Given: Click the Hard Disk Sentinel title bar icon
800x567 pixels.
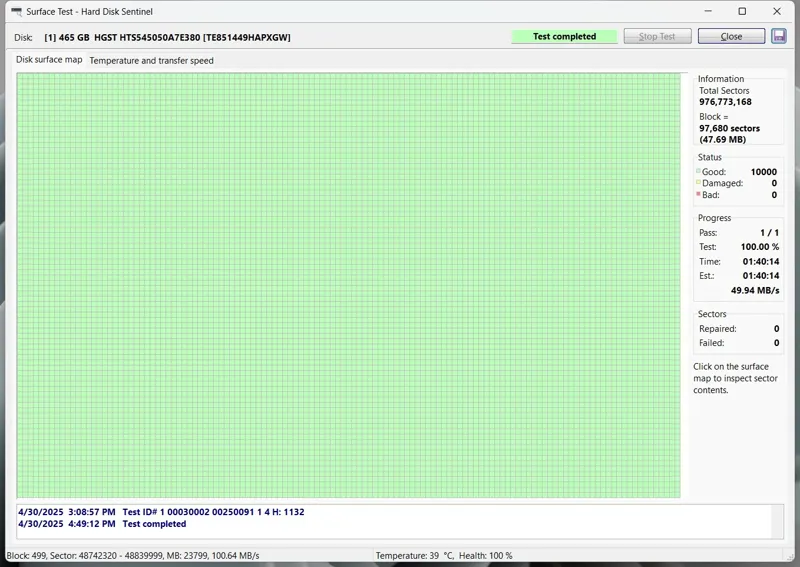Looking at the screenshot, I should (15, 11).
